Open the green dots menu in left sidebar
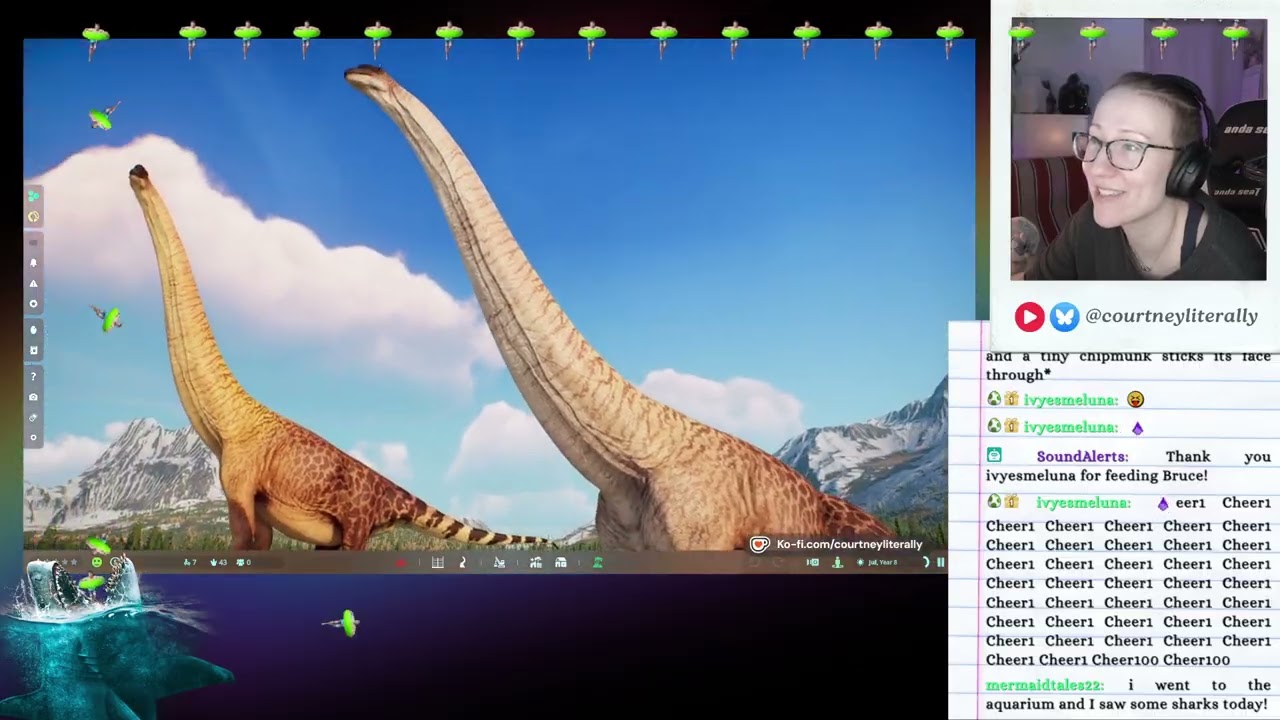The height and width of the screenshot is (720, 1280). [x=34, y=196]
